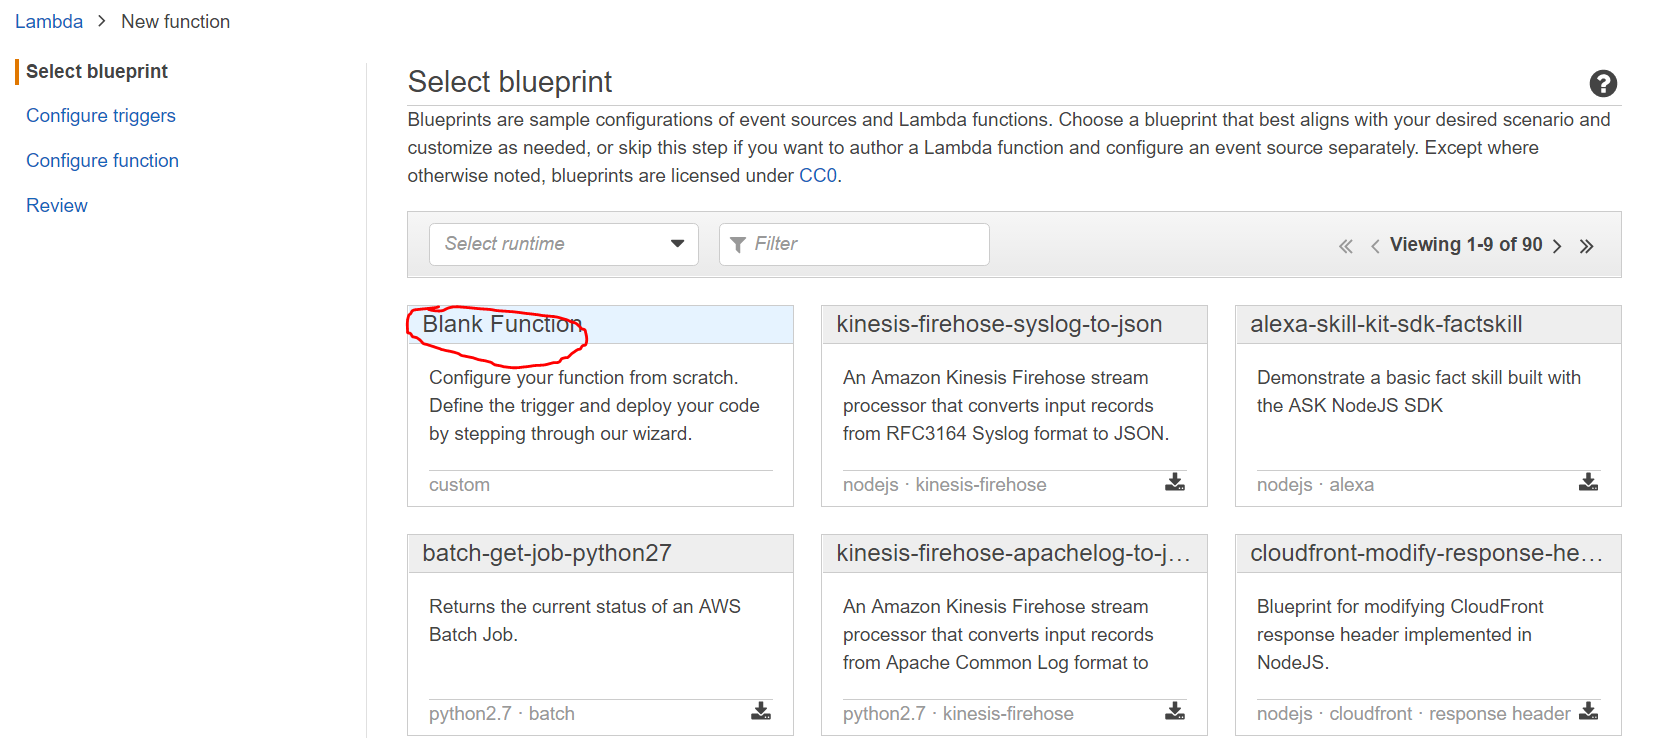Go to the previous page of blueprints
Viewport: 1654px width, 738px height.
coord(1375,246)
